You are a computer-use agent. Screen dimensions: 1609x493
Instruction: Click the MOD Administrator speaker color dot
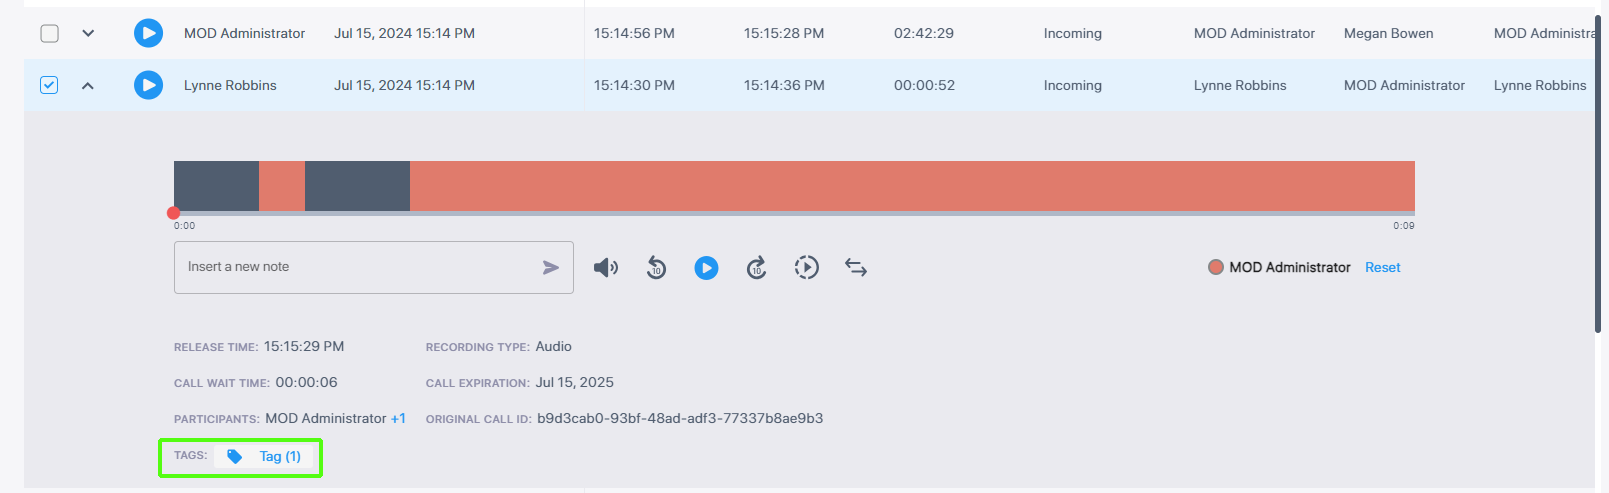(x=1216, y=267)
